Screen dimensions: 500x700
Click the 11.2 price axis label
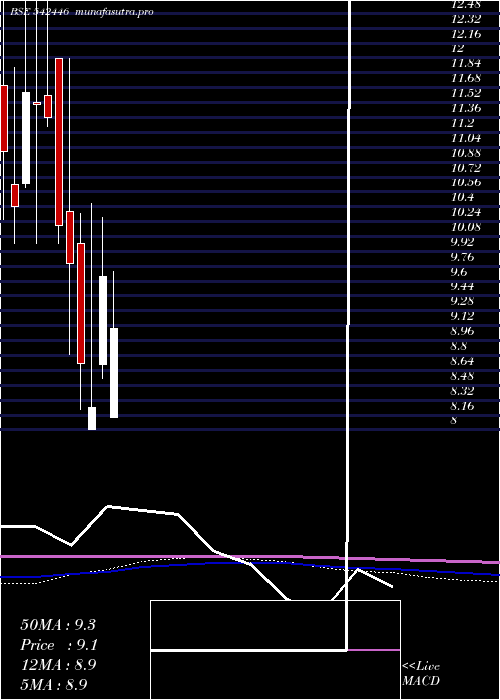point(463,123)
